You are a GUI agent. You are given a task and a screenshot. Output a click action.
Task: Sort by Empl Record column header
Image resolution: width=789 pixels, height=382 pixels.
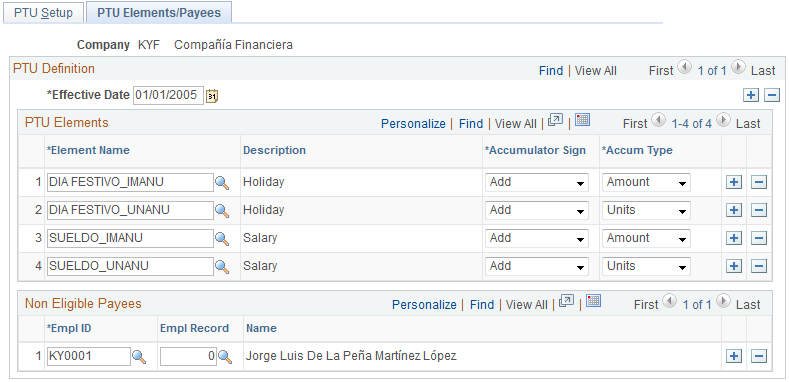pyautogui.click(x=194, y=329)
